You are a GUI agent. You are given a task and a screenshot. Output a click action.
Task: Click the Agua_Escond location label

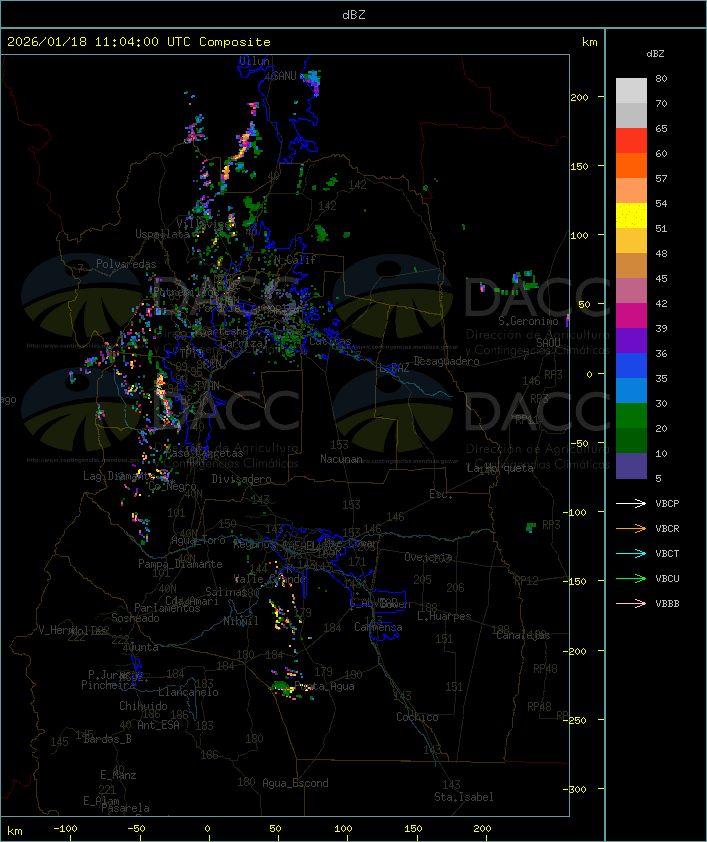pos(295,783)
